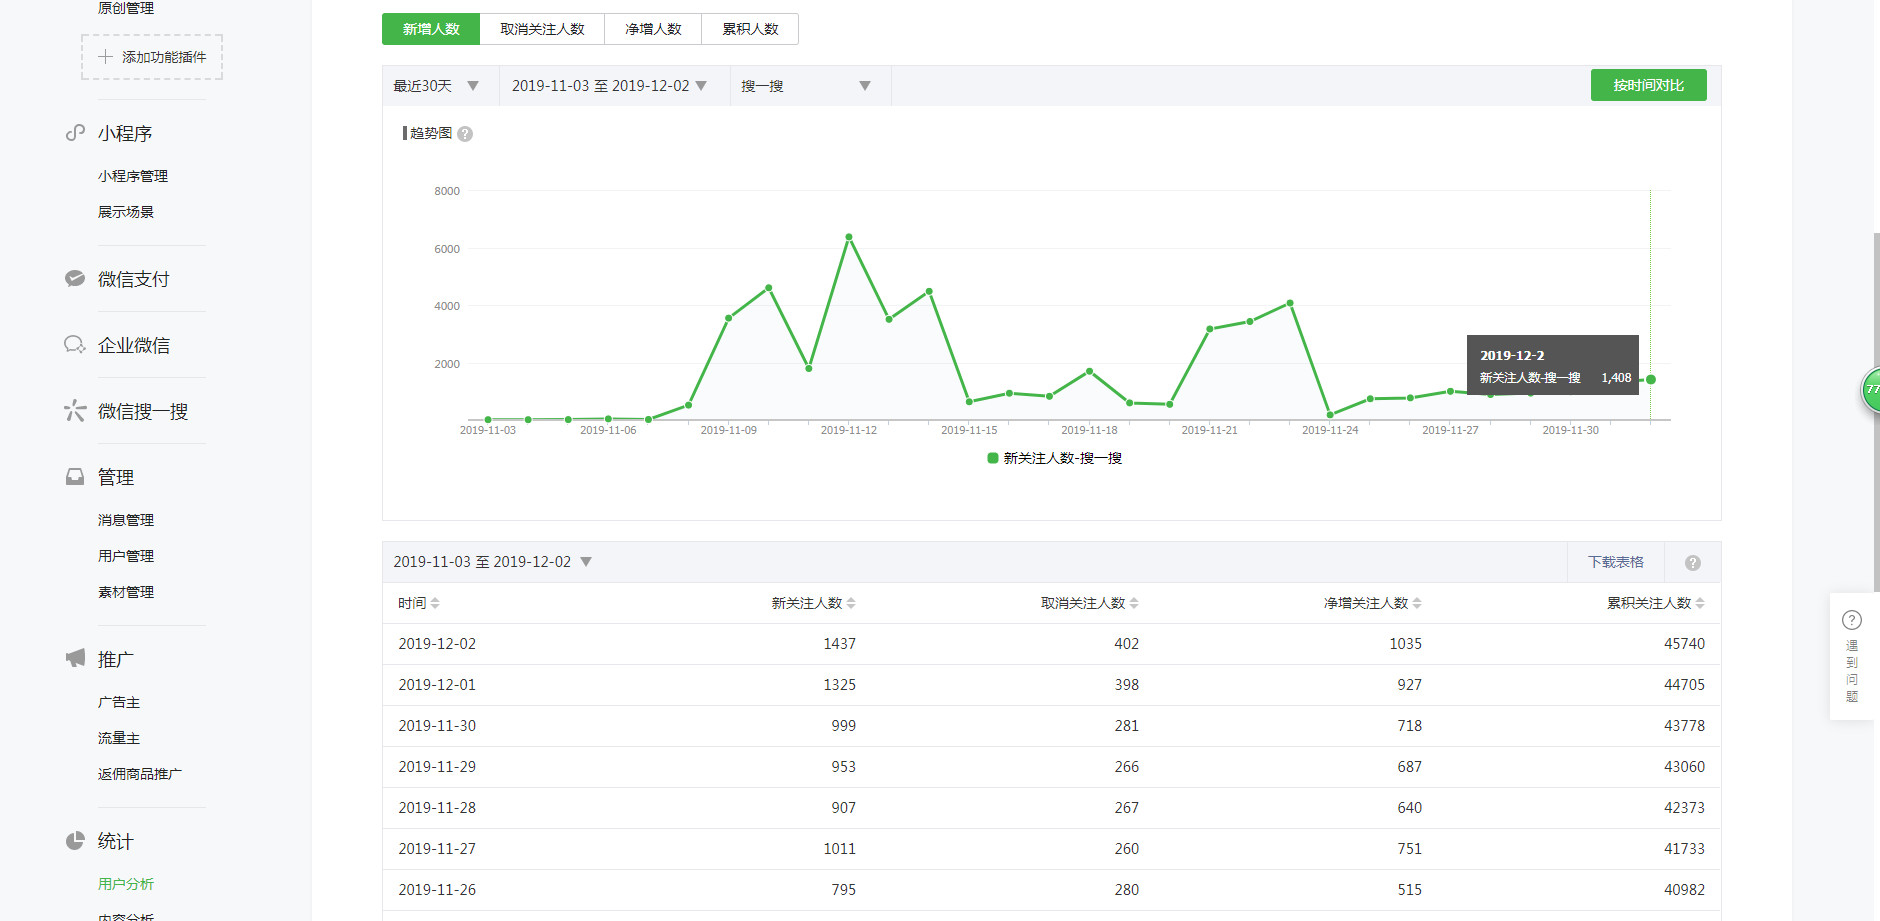Open the 最近30天 range dropdown
Screen dimensions: 1880x921
click(x=436, y=86)
